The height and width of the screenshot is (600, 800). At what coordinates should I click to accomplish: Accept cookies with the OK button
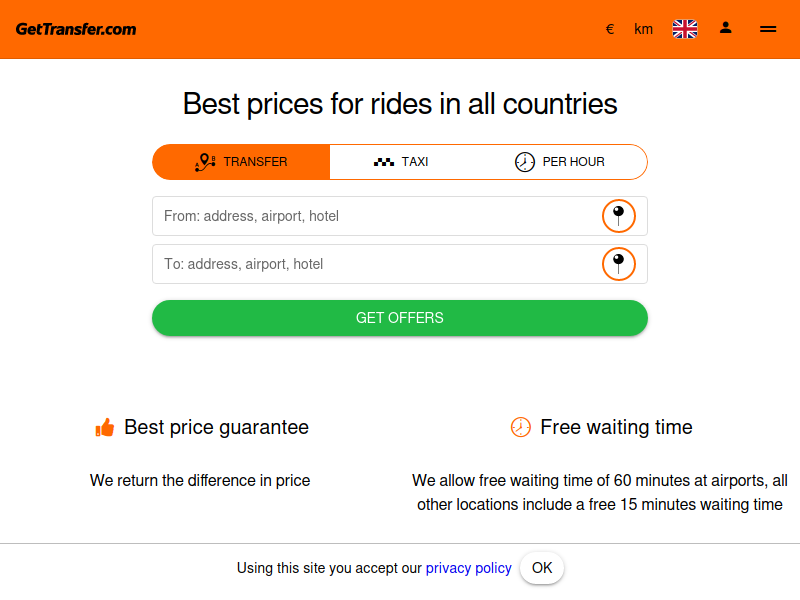pyautogui.click(x=542, y=568)
